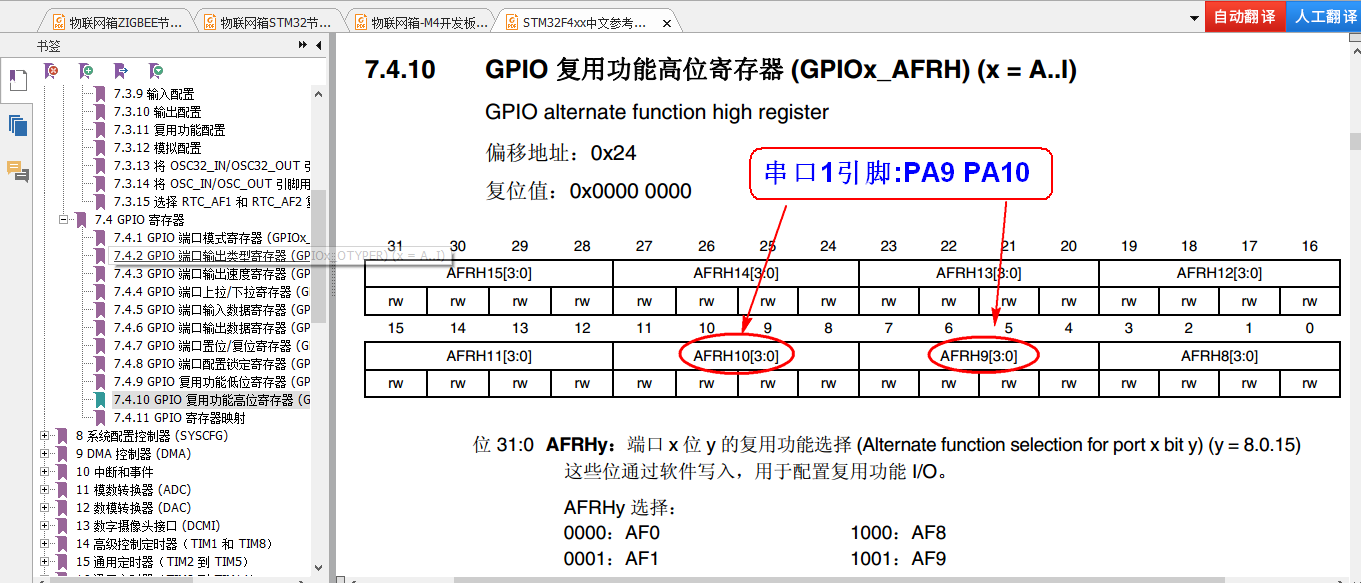This screenshot has height=583, width=1361.
Task: Open the page thumbnails panel icon
Action: [x=17, y=125]
